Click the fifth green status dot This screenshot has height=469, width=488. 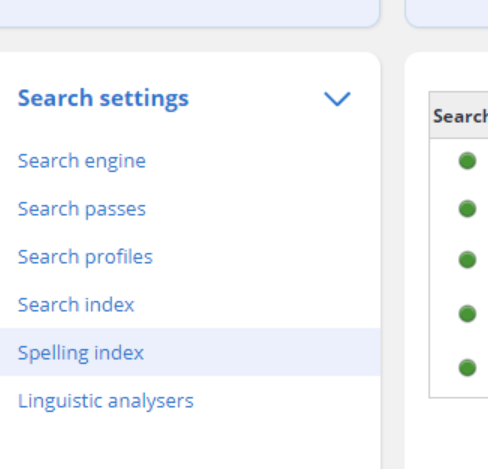pos(467,367)
